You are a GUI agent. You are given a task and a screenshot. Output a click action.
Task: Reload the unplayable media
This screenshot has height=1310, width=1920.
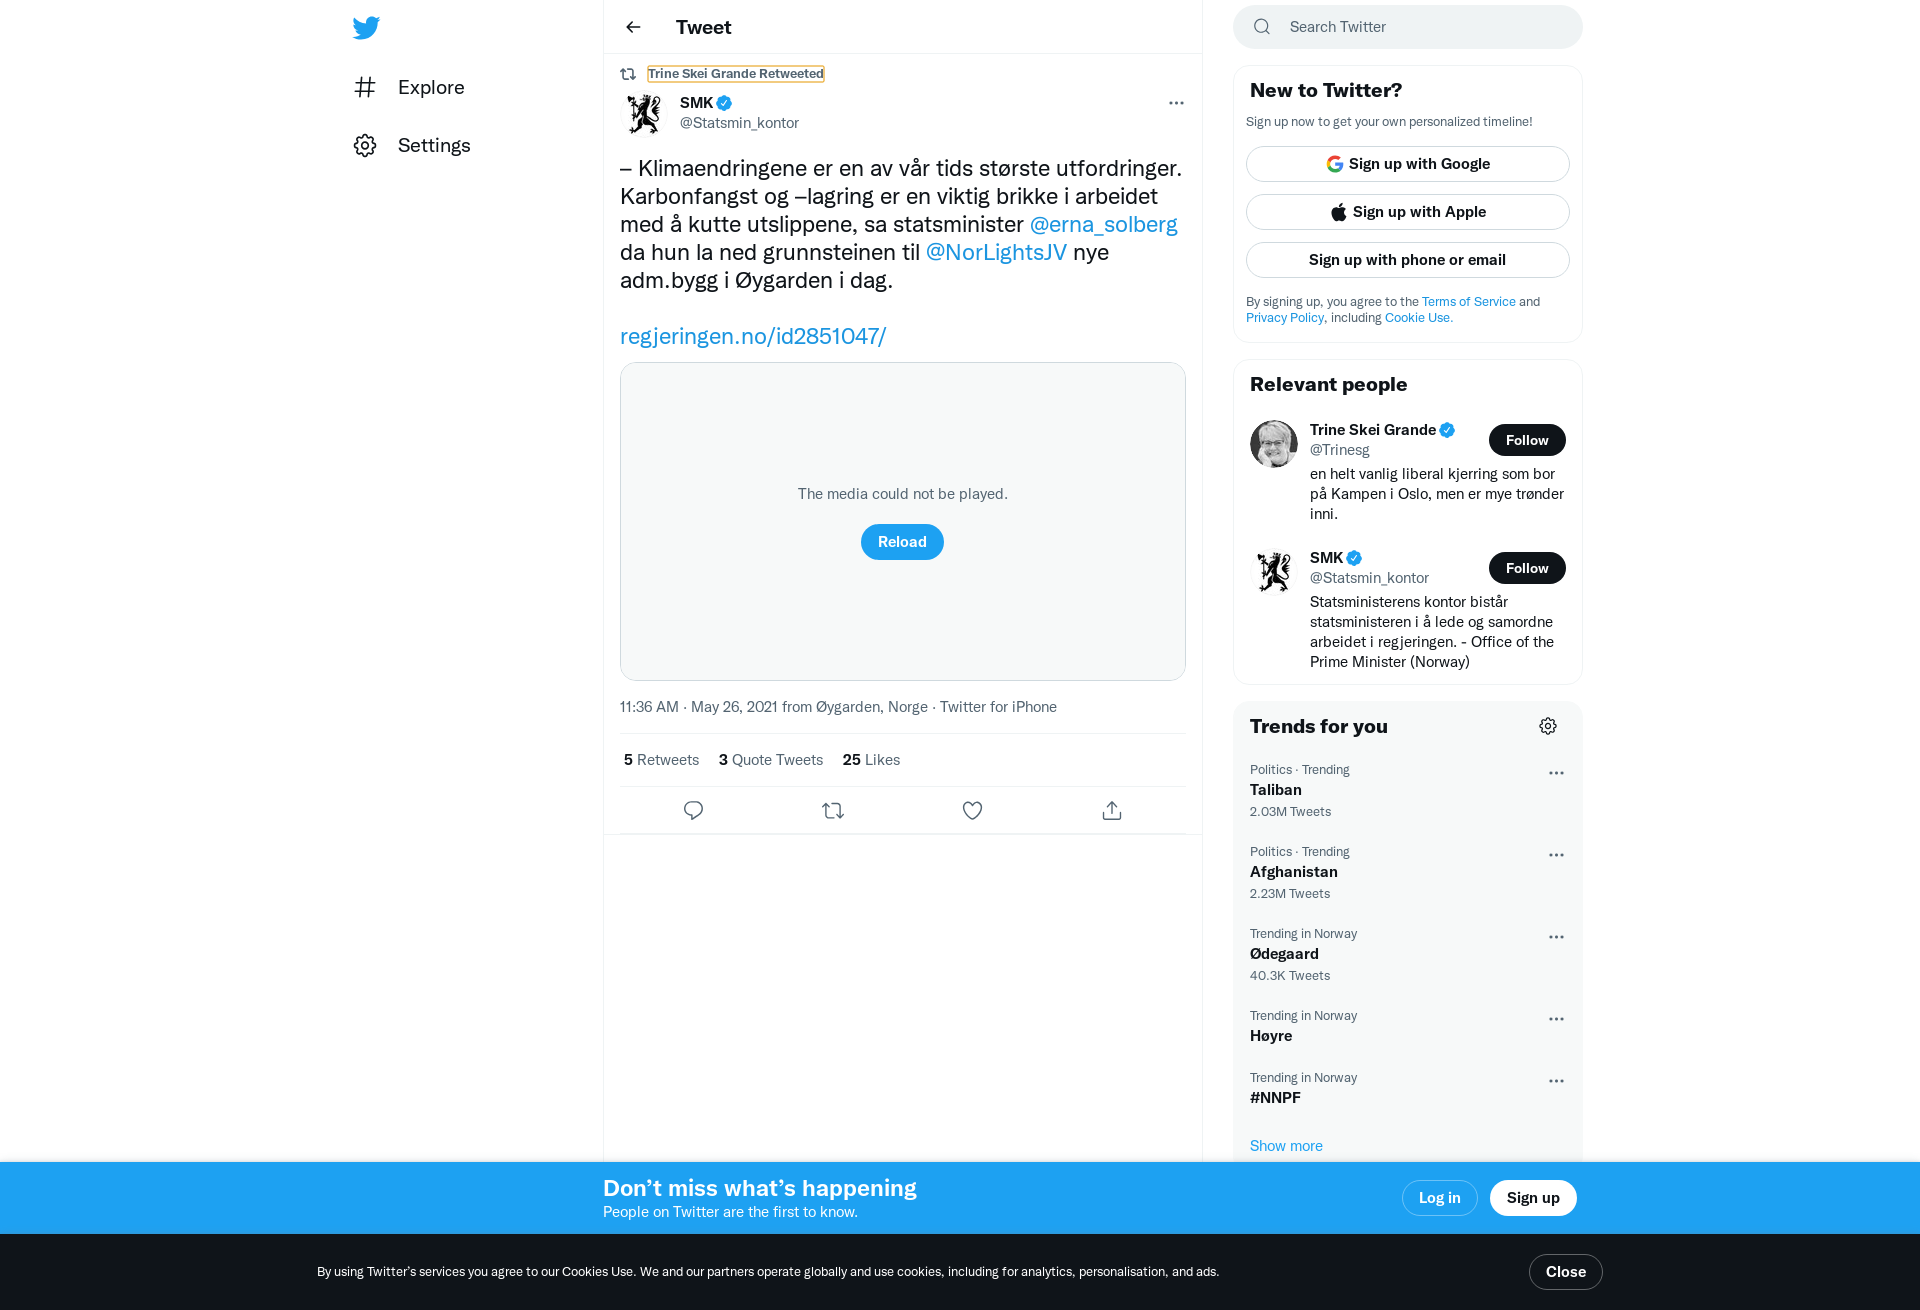point(902,542)
